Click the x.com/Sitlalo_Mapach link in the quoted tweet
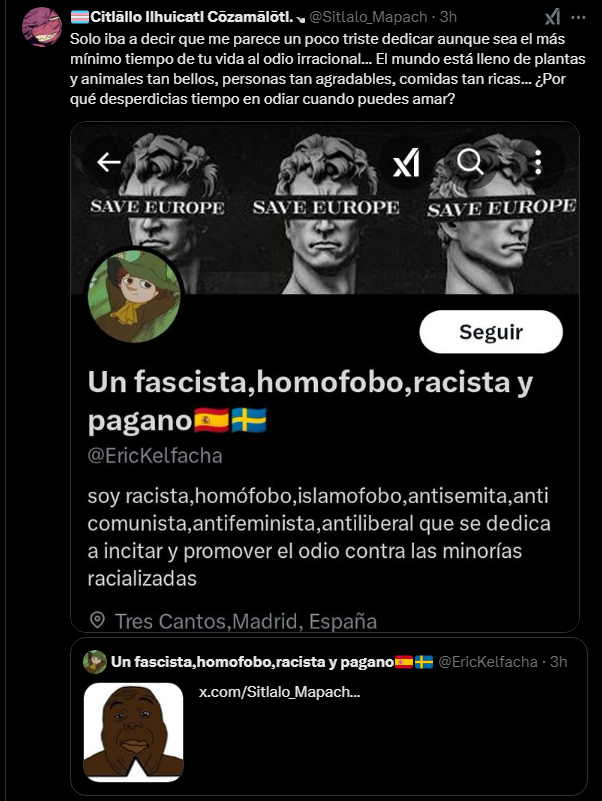Screen dimensions: 602x801 pos(280,692)
